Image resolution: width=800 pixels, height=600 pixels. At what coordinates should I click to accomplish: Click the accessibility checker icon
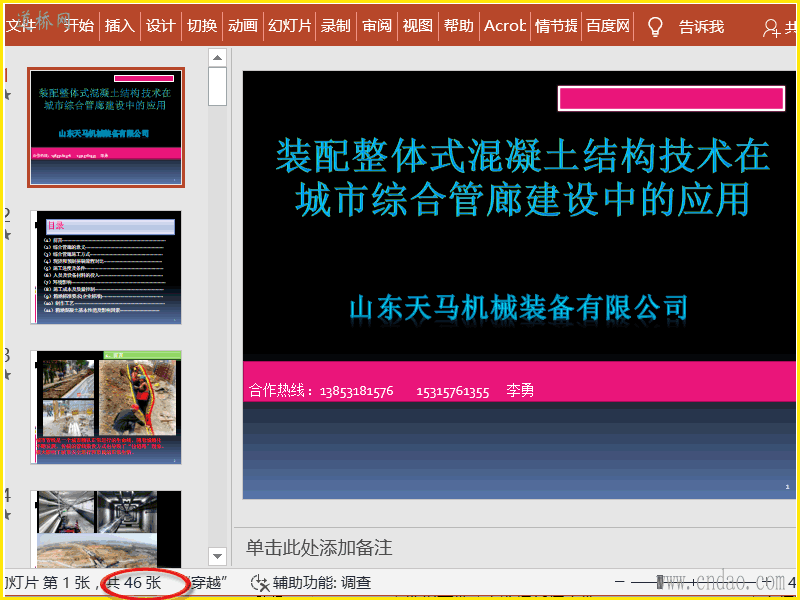(260, 583)
